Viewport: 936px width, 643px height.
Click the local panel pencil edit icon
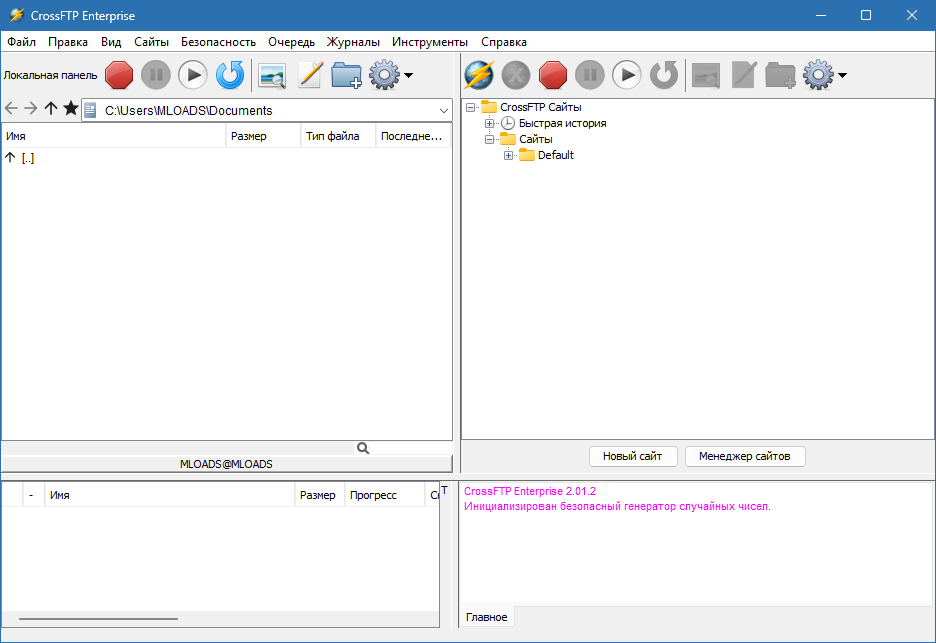(x=310, y=75)
